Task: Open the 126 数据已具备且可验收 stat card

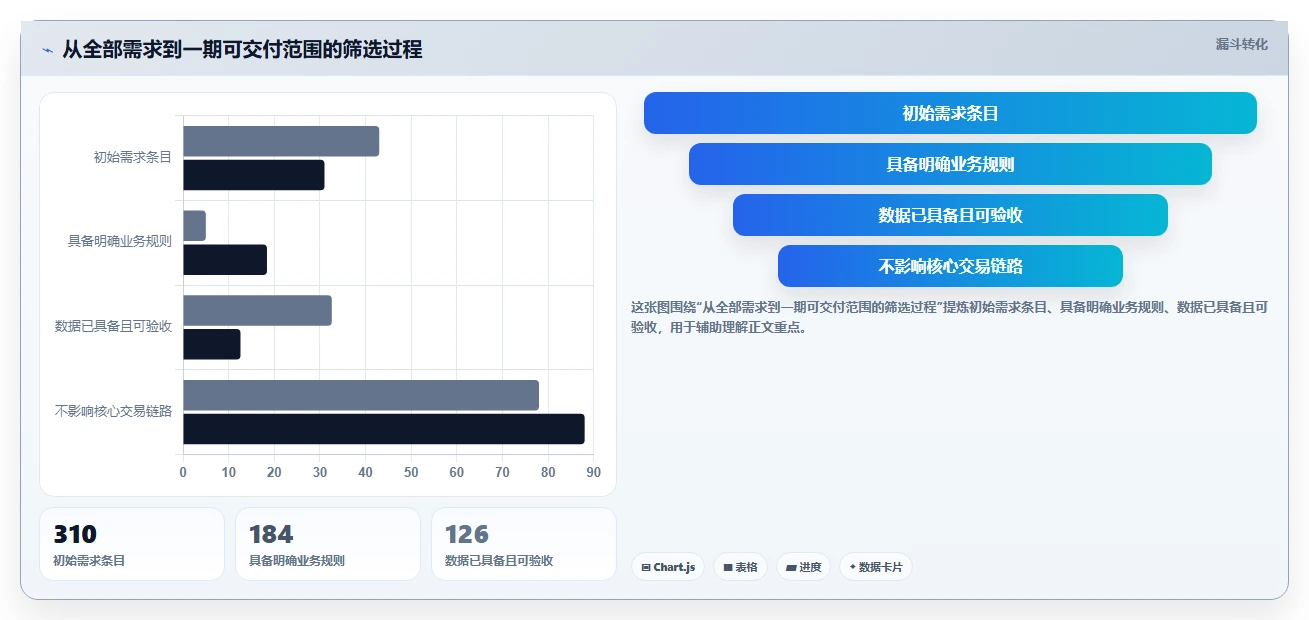Action: 524,544
